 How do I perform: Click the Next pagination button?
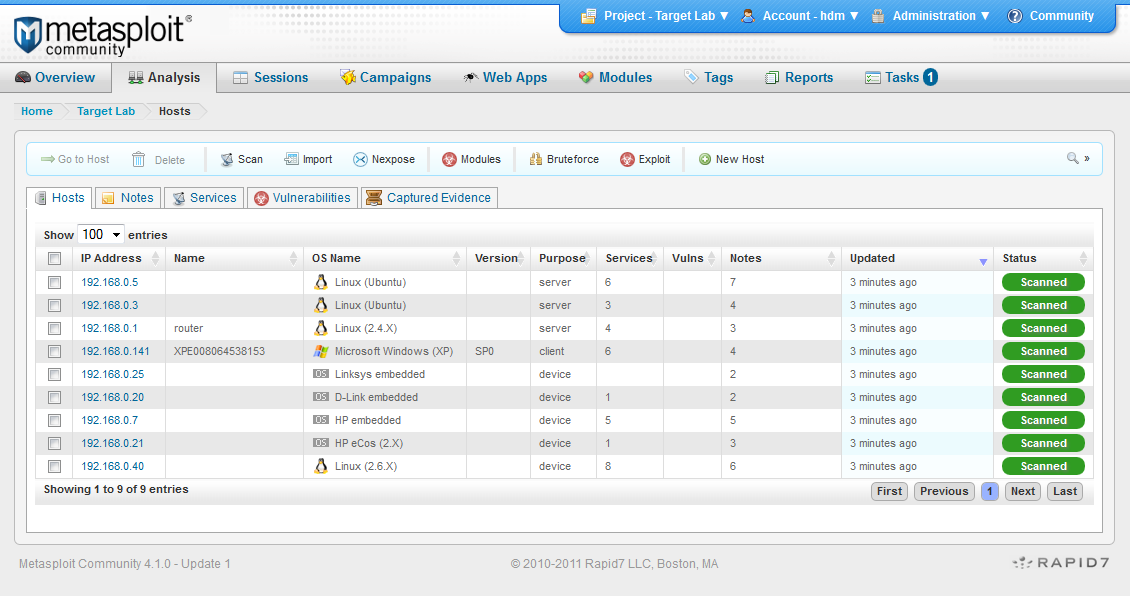(1022, 491)
